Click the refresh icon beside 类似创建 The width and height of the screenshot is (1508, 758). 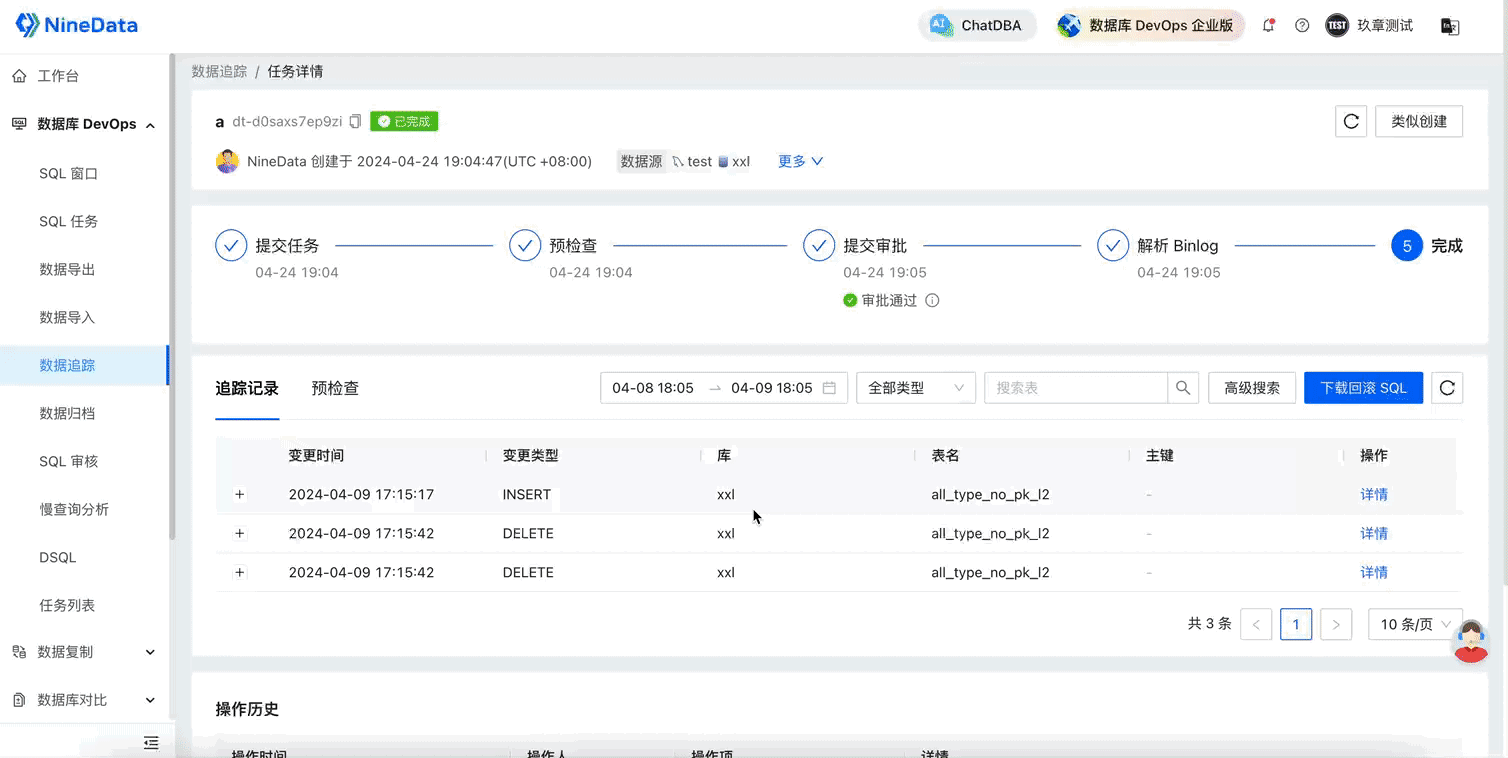1351,122
